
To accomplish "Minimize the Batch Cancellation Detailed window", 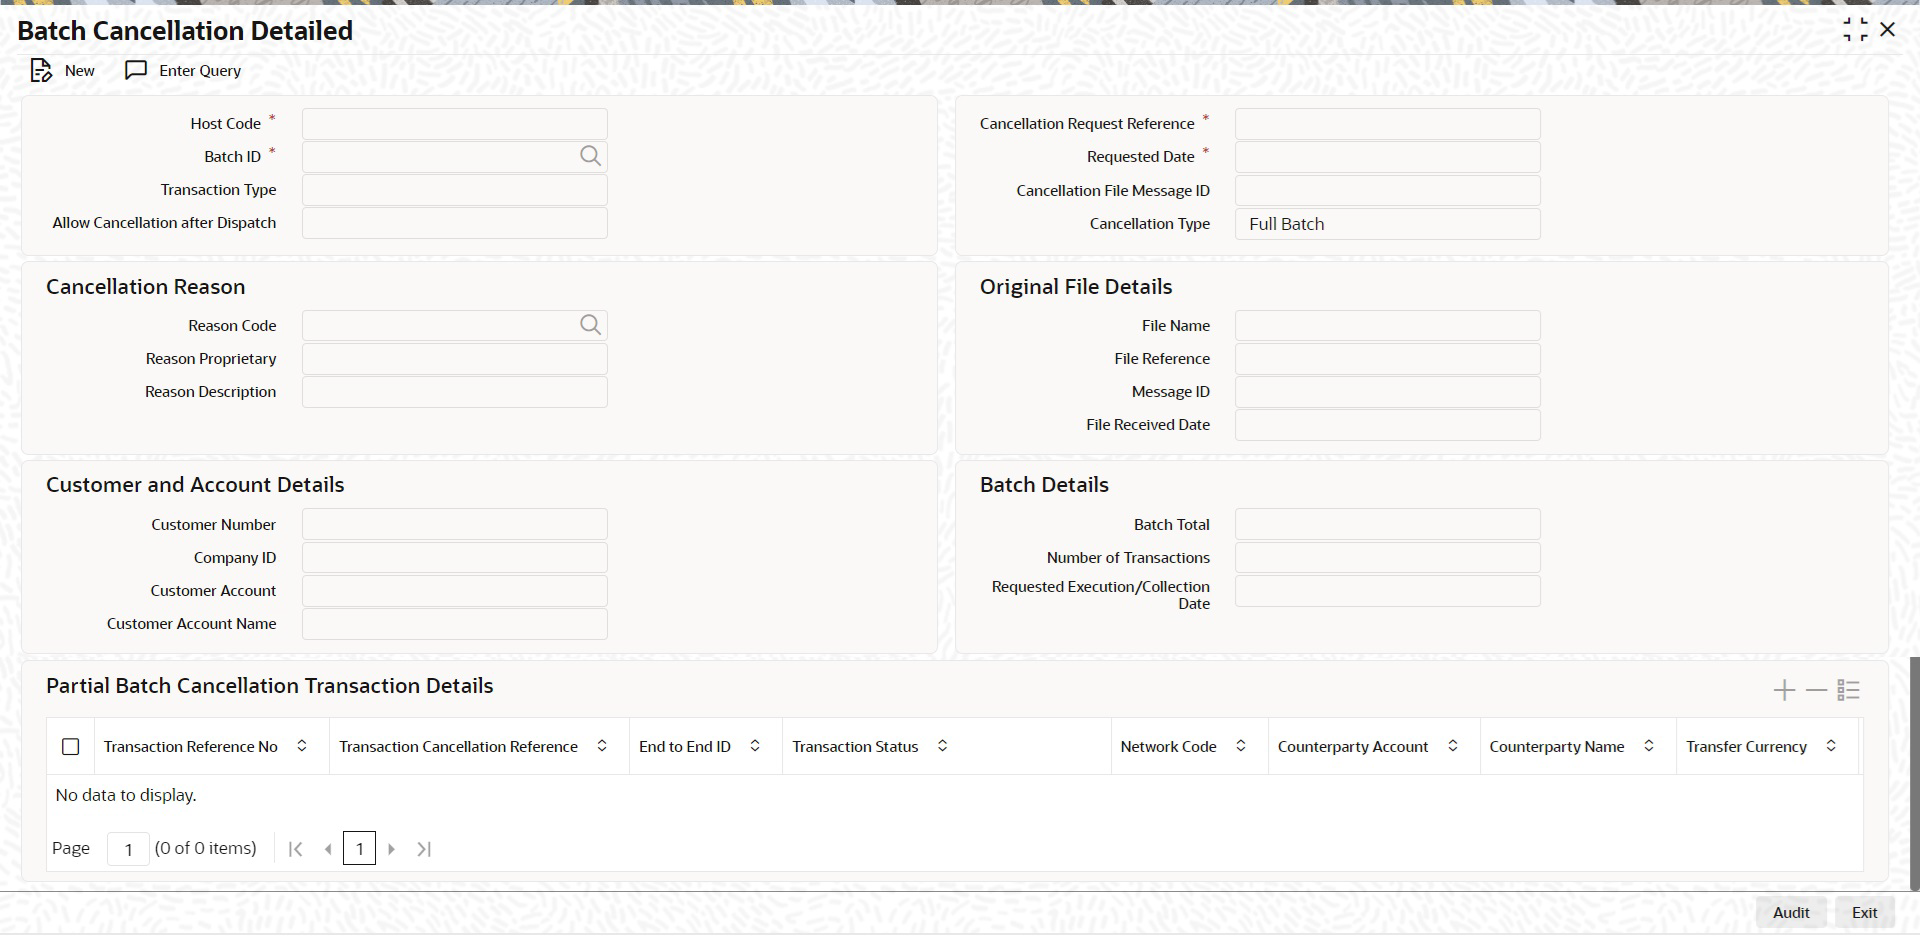I will (x=1855, y=30).
